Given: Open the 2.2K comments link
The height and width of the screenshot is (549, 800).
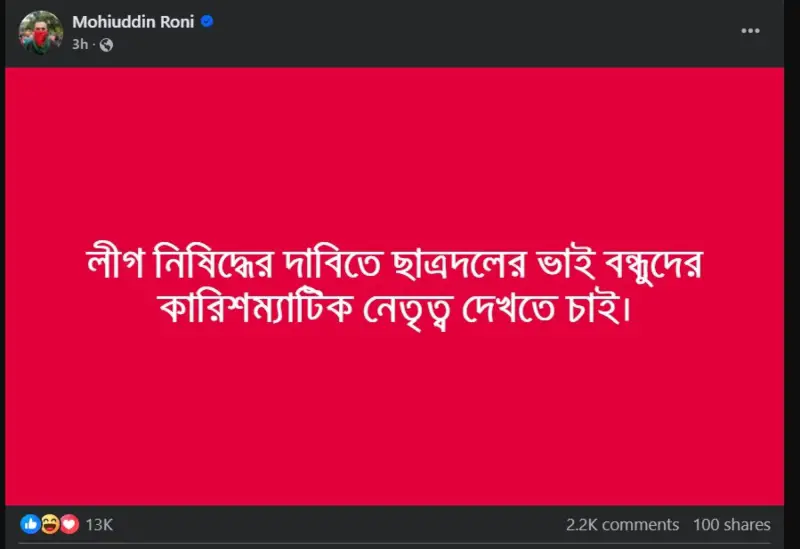Looking at the screenshot, I should [622, 525].
